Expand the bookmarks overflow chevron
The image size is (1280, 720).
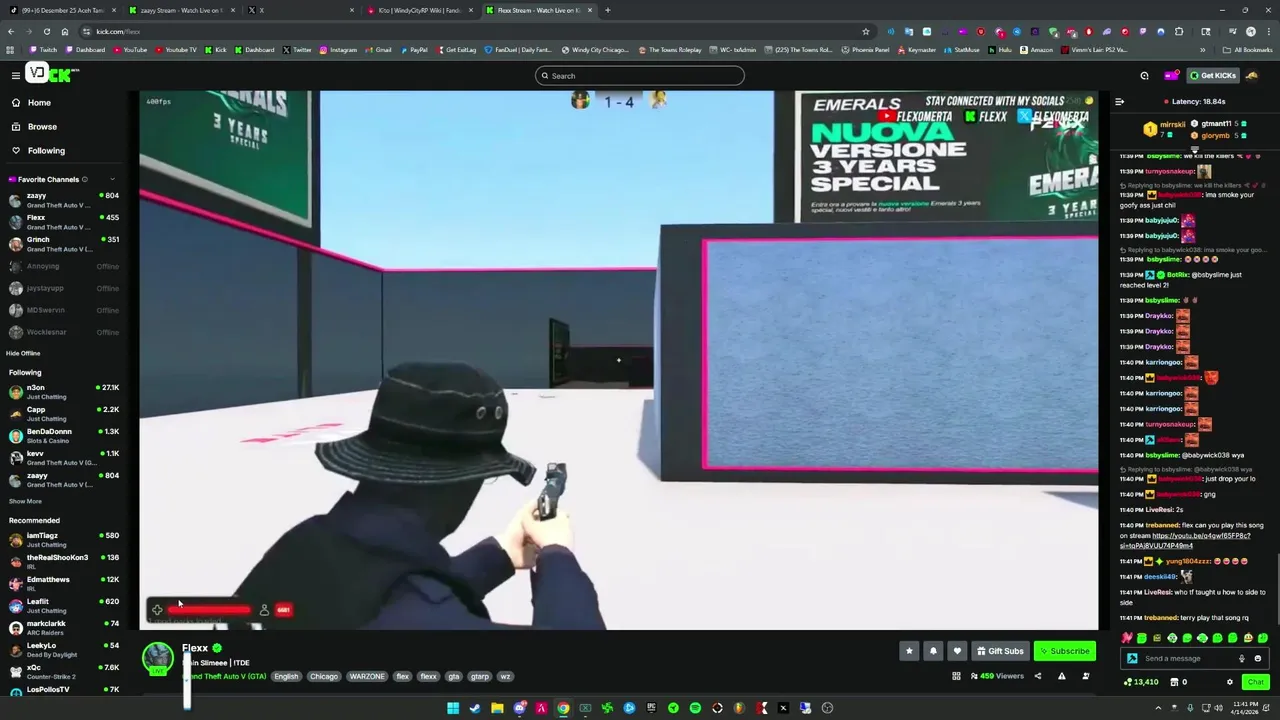(x=1203, y=49)
